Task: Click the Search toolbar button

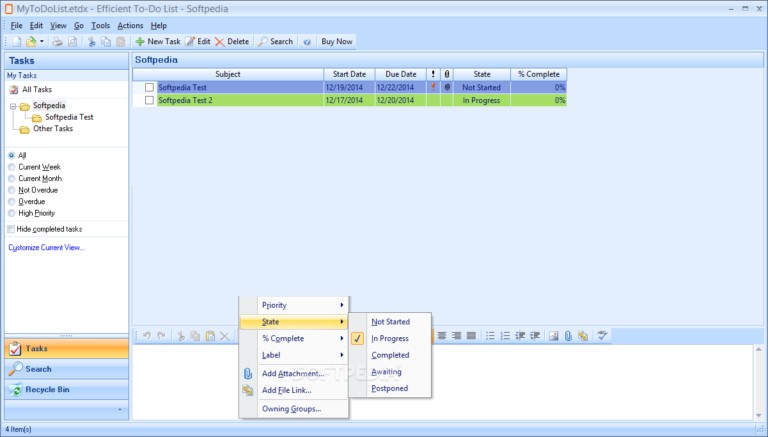Action: pos(275,42)
